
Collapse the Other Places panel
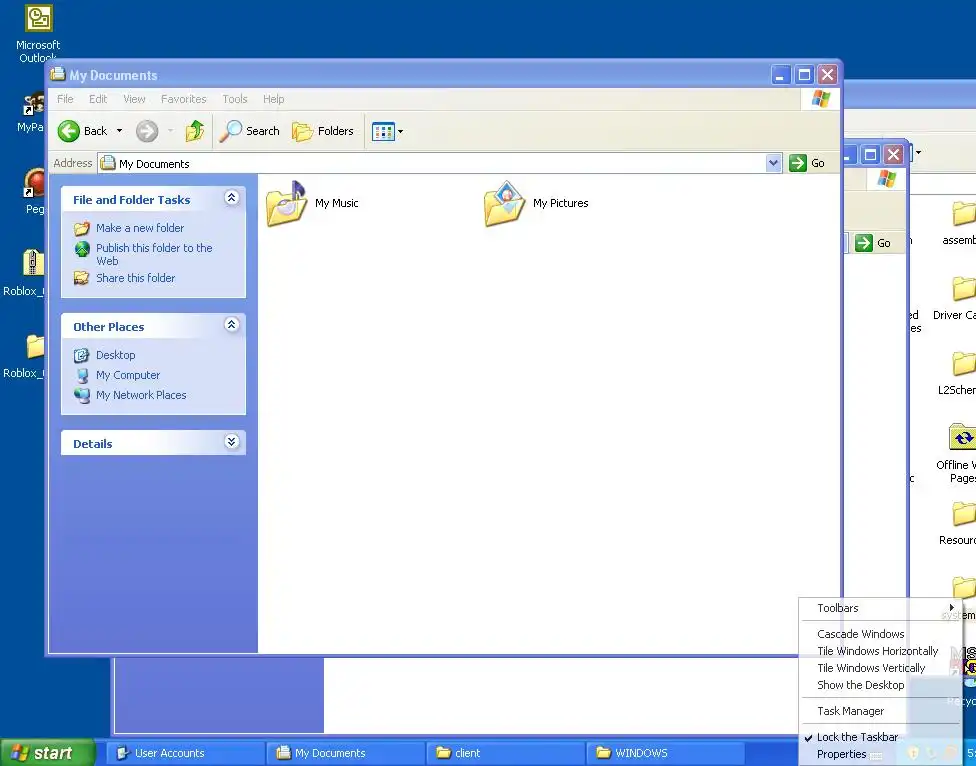232,325
